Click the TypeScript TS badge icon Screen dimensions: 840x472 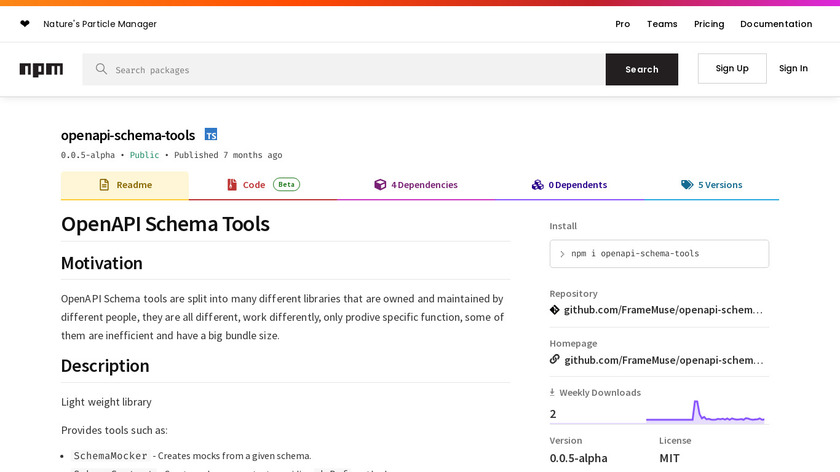click(211, 134)
